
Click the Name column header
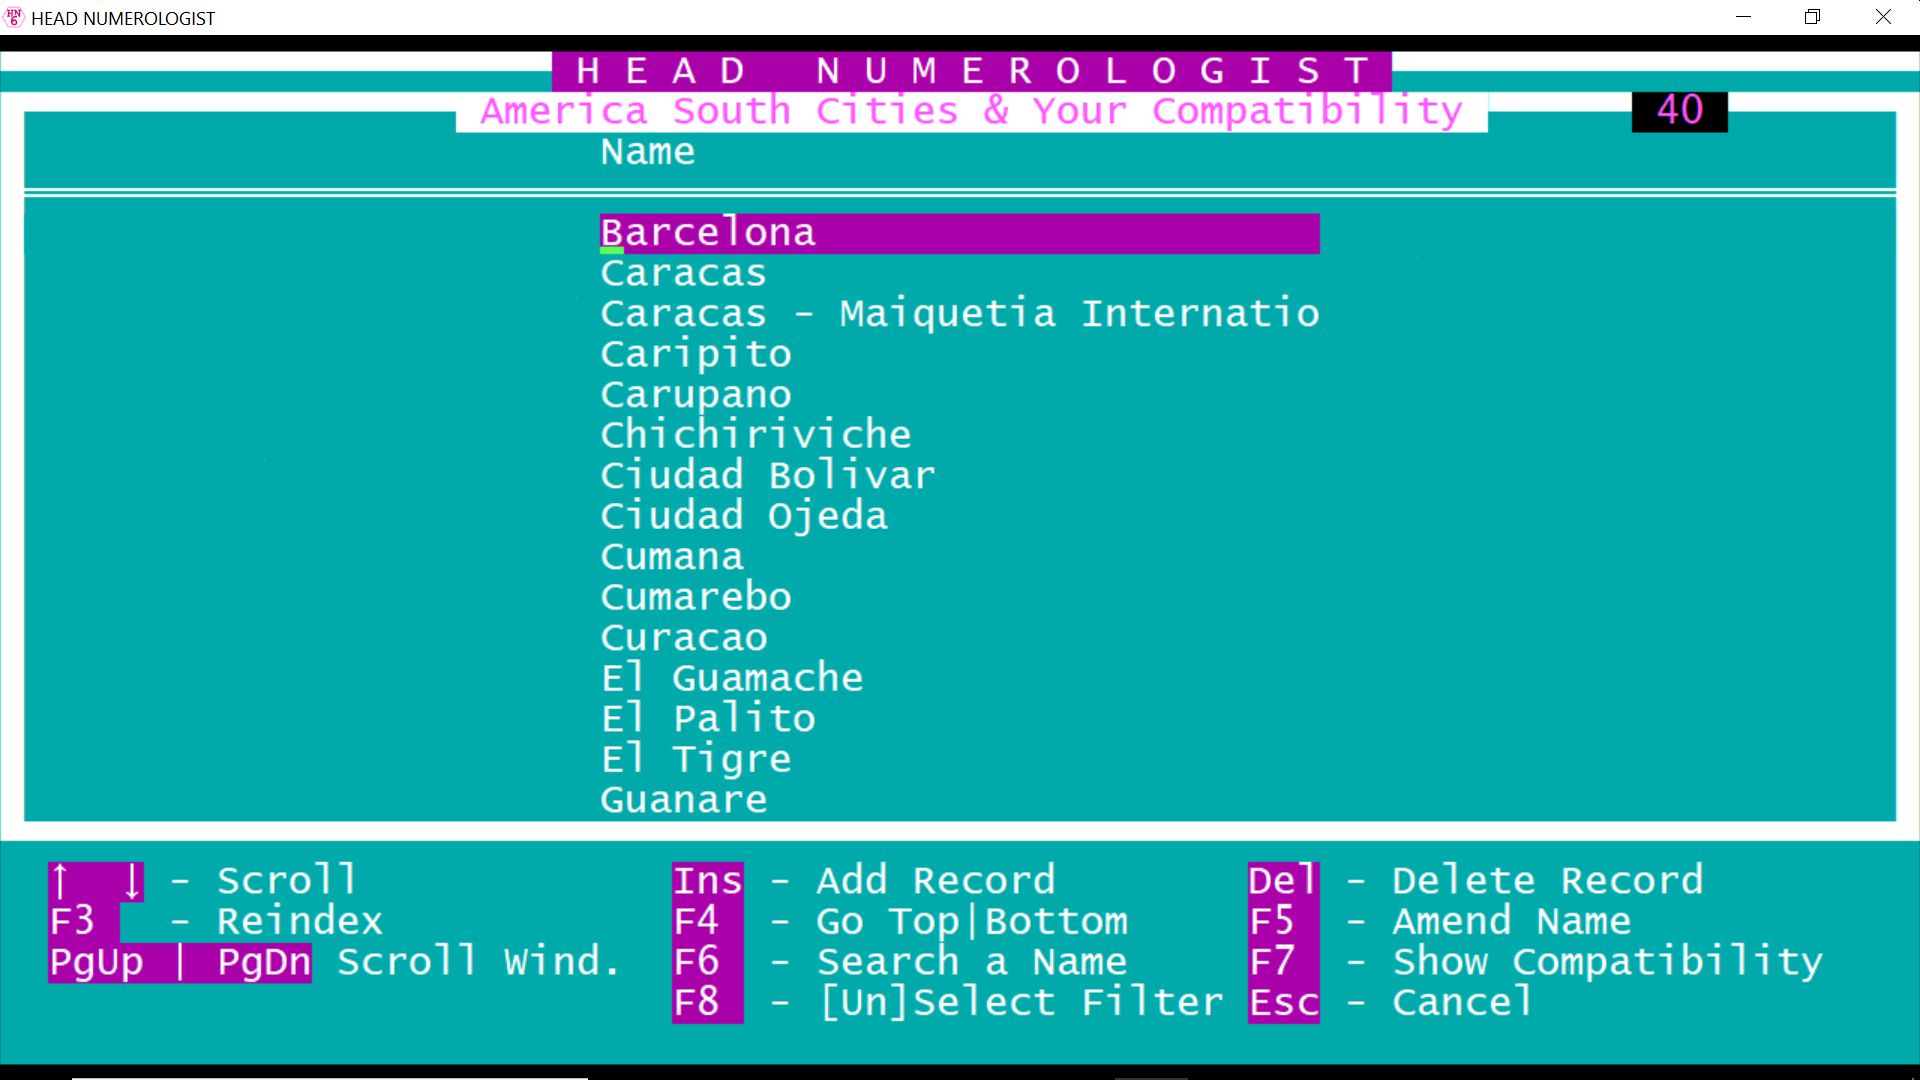[x=648, y=152]
